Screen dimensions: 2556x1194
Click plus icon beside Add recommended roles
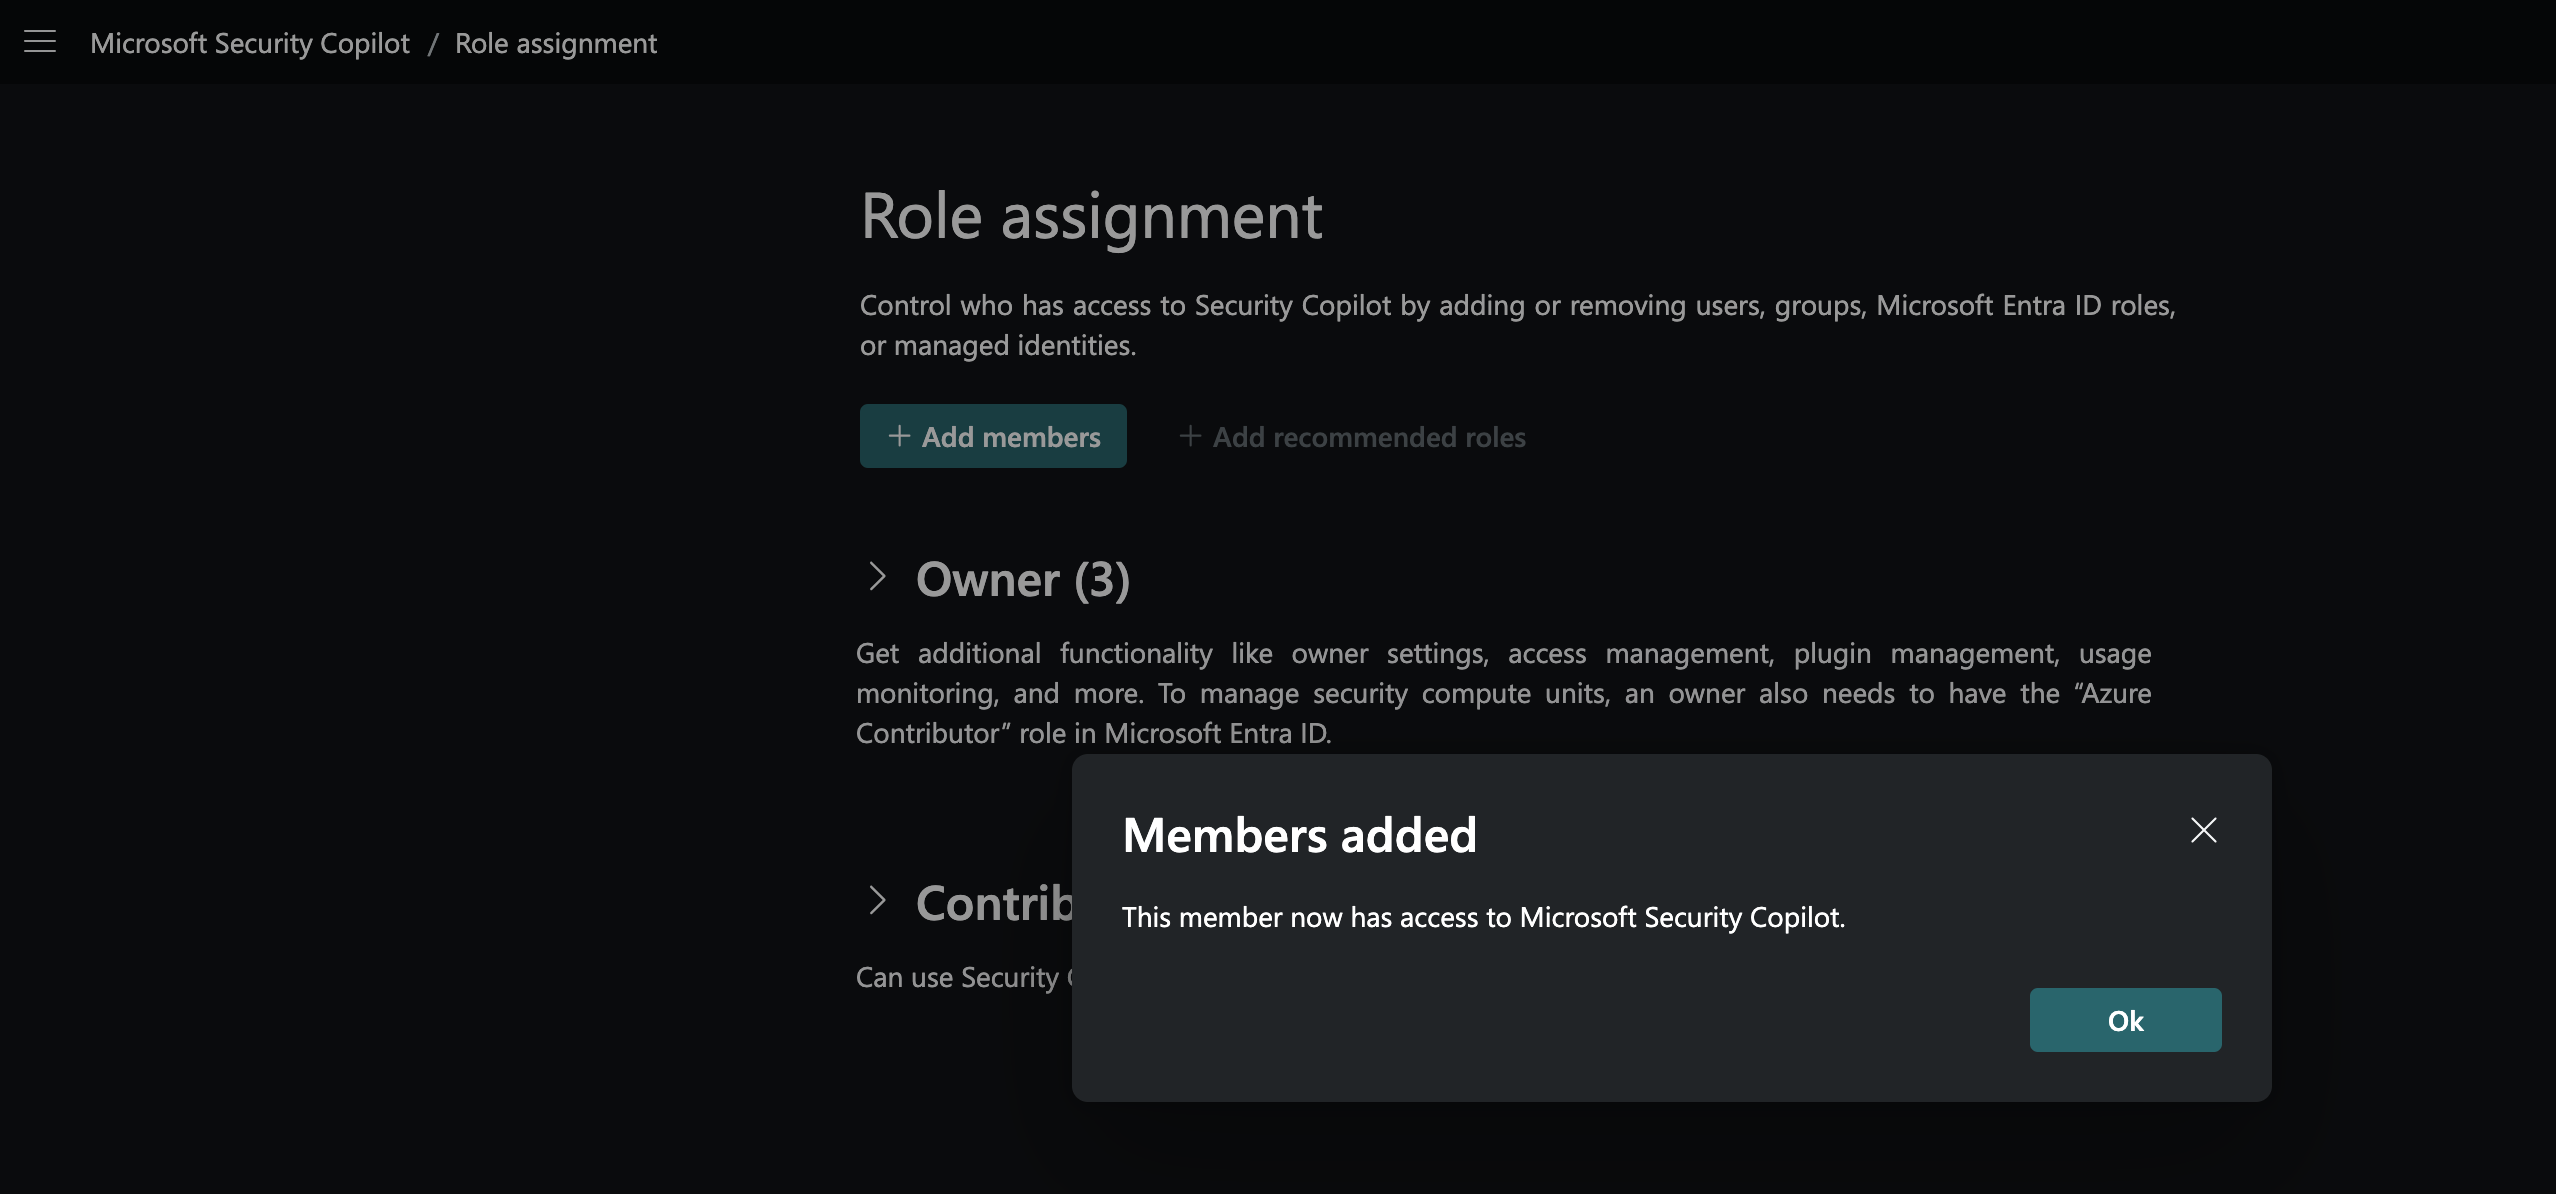(x=1189, y=436)
